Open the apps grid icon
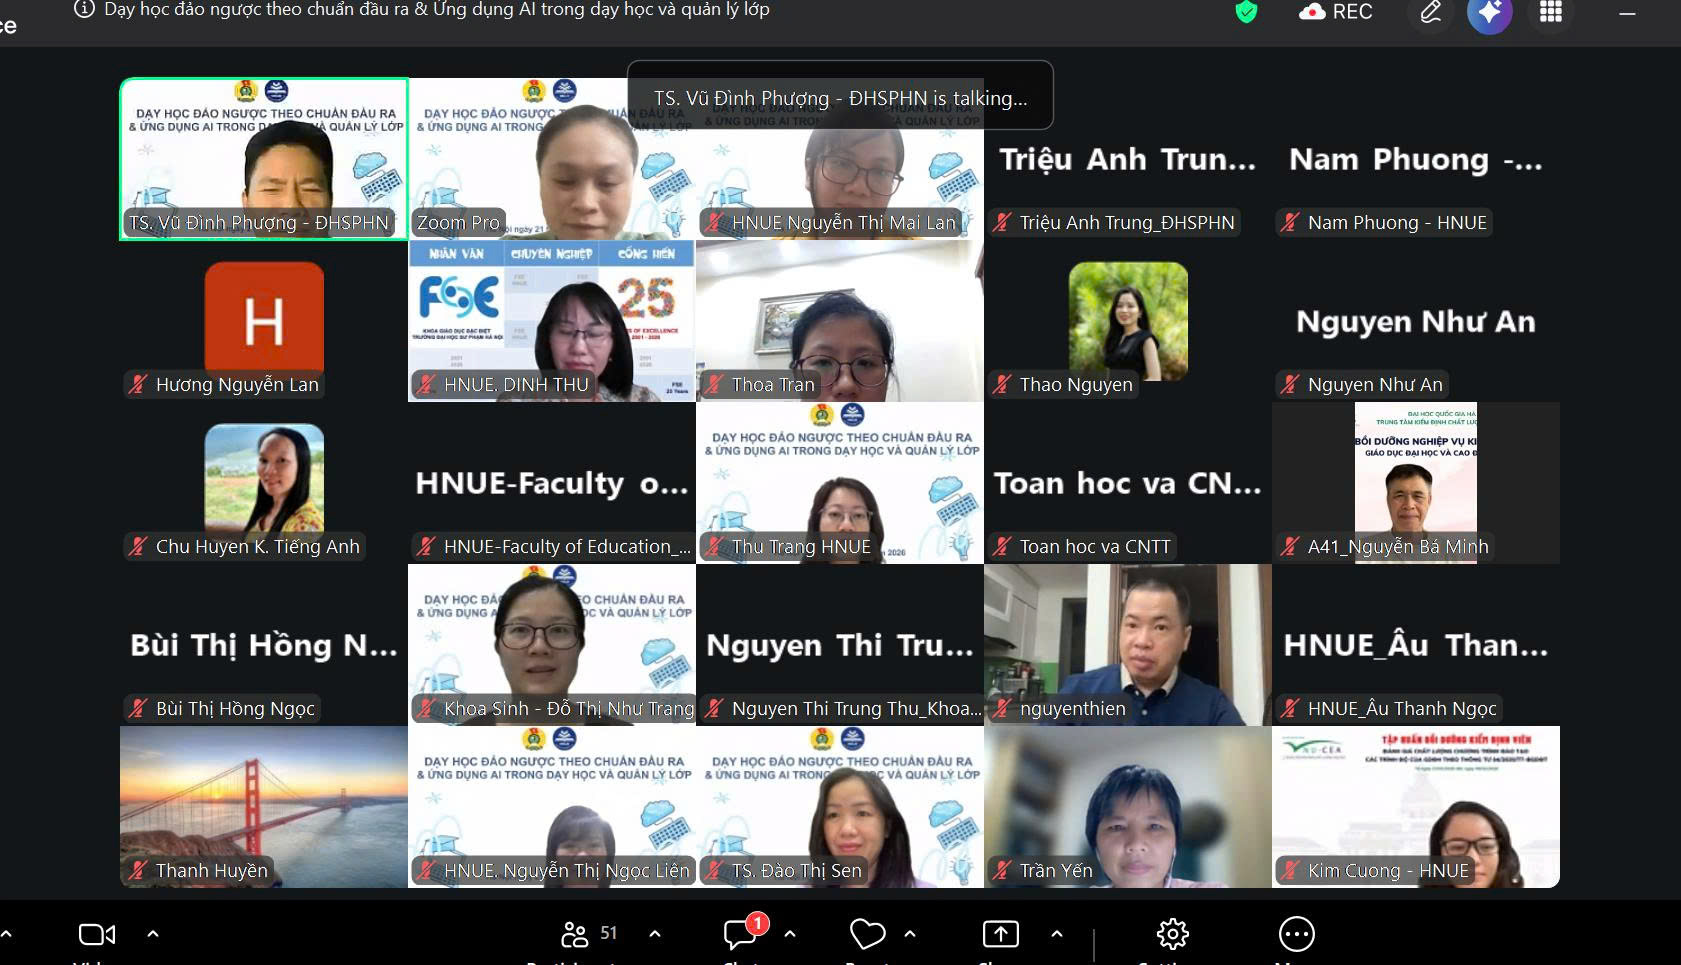Screen dimensions: 1681x965 point(1550,12)
